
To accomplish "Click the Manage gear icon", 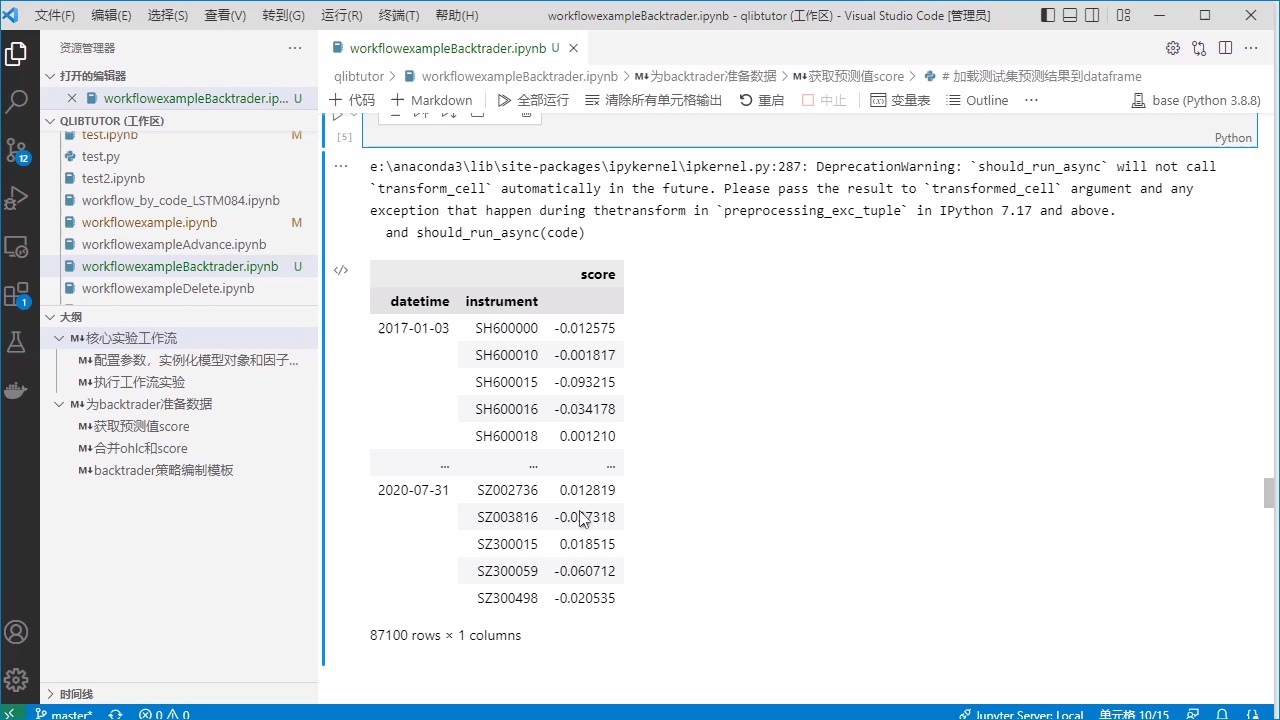I will (17, 680).
